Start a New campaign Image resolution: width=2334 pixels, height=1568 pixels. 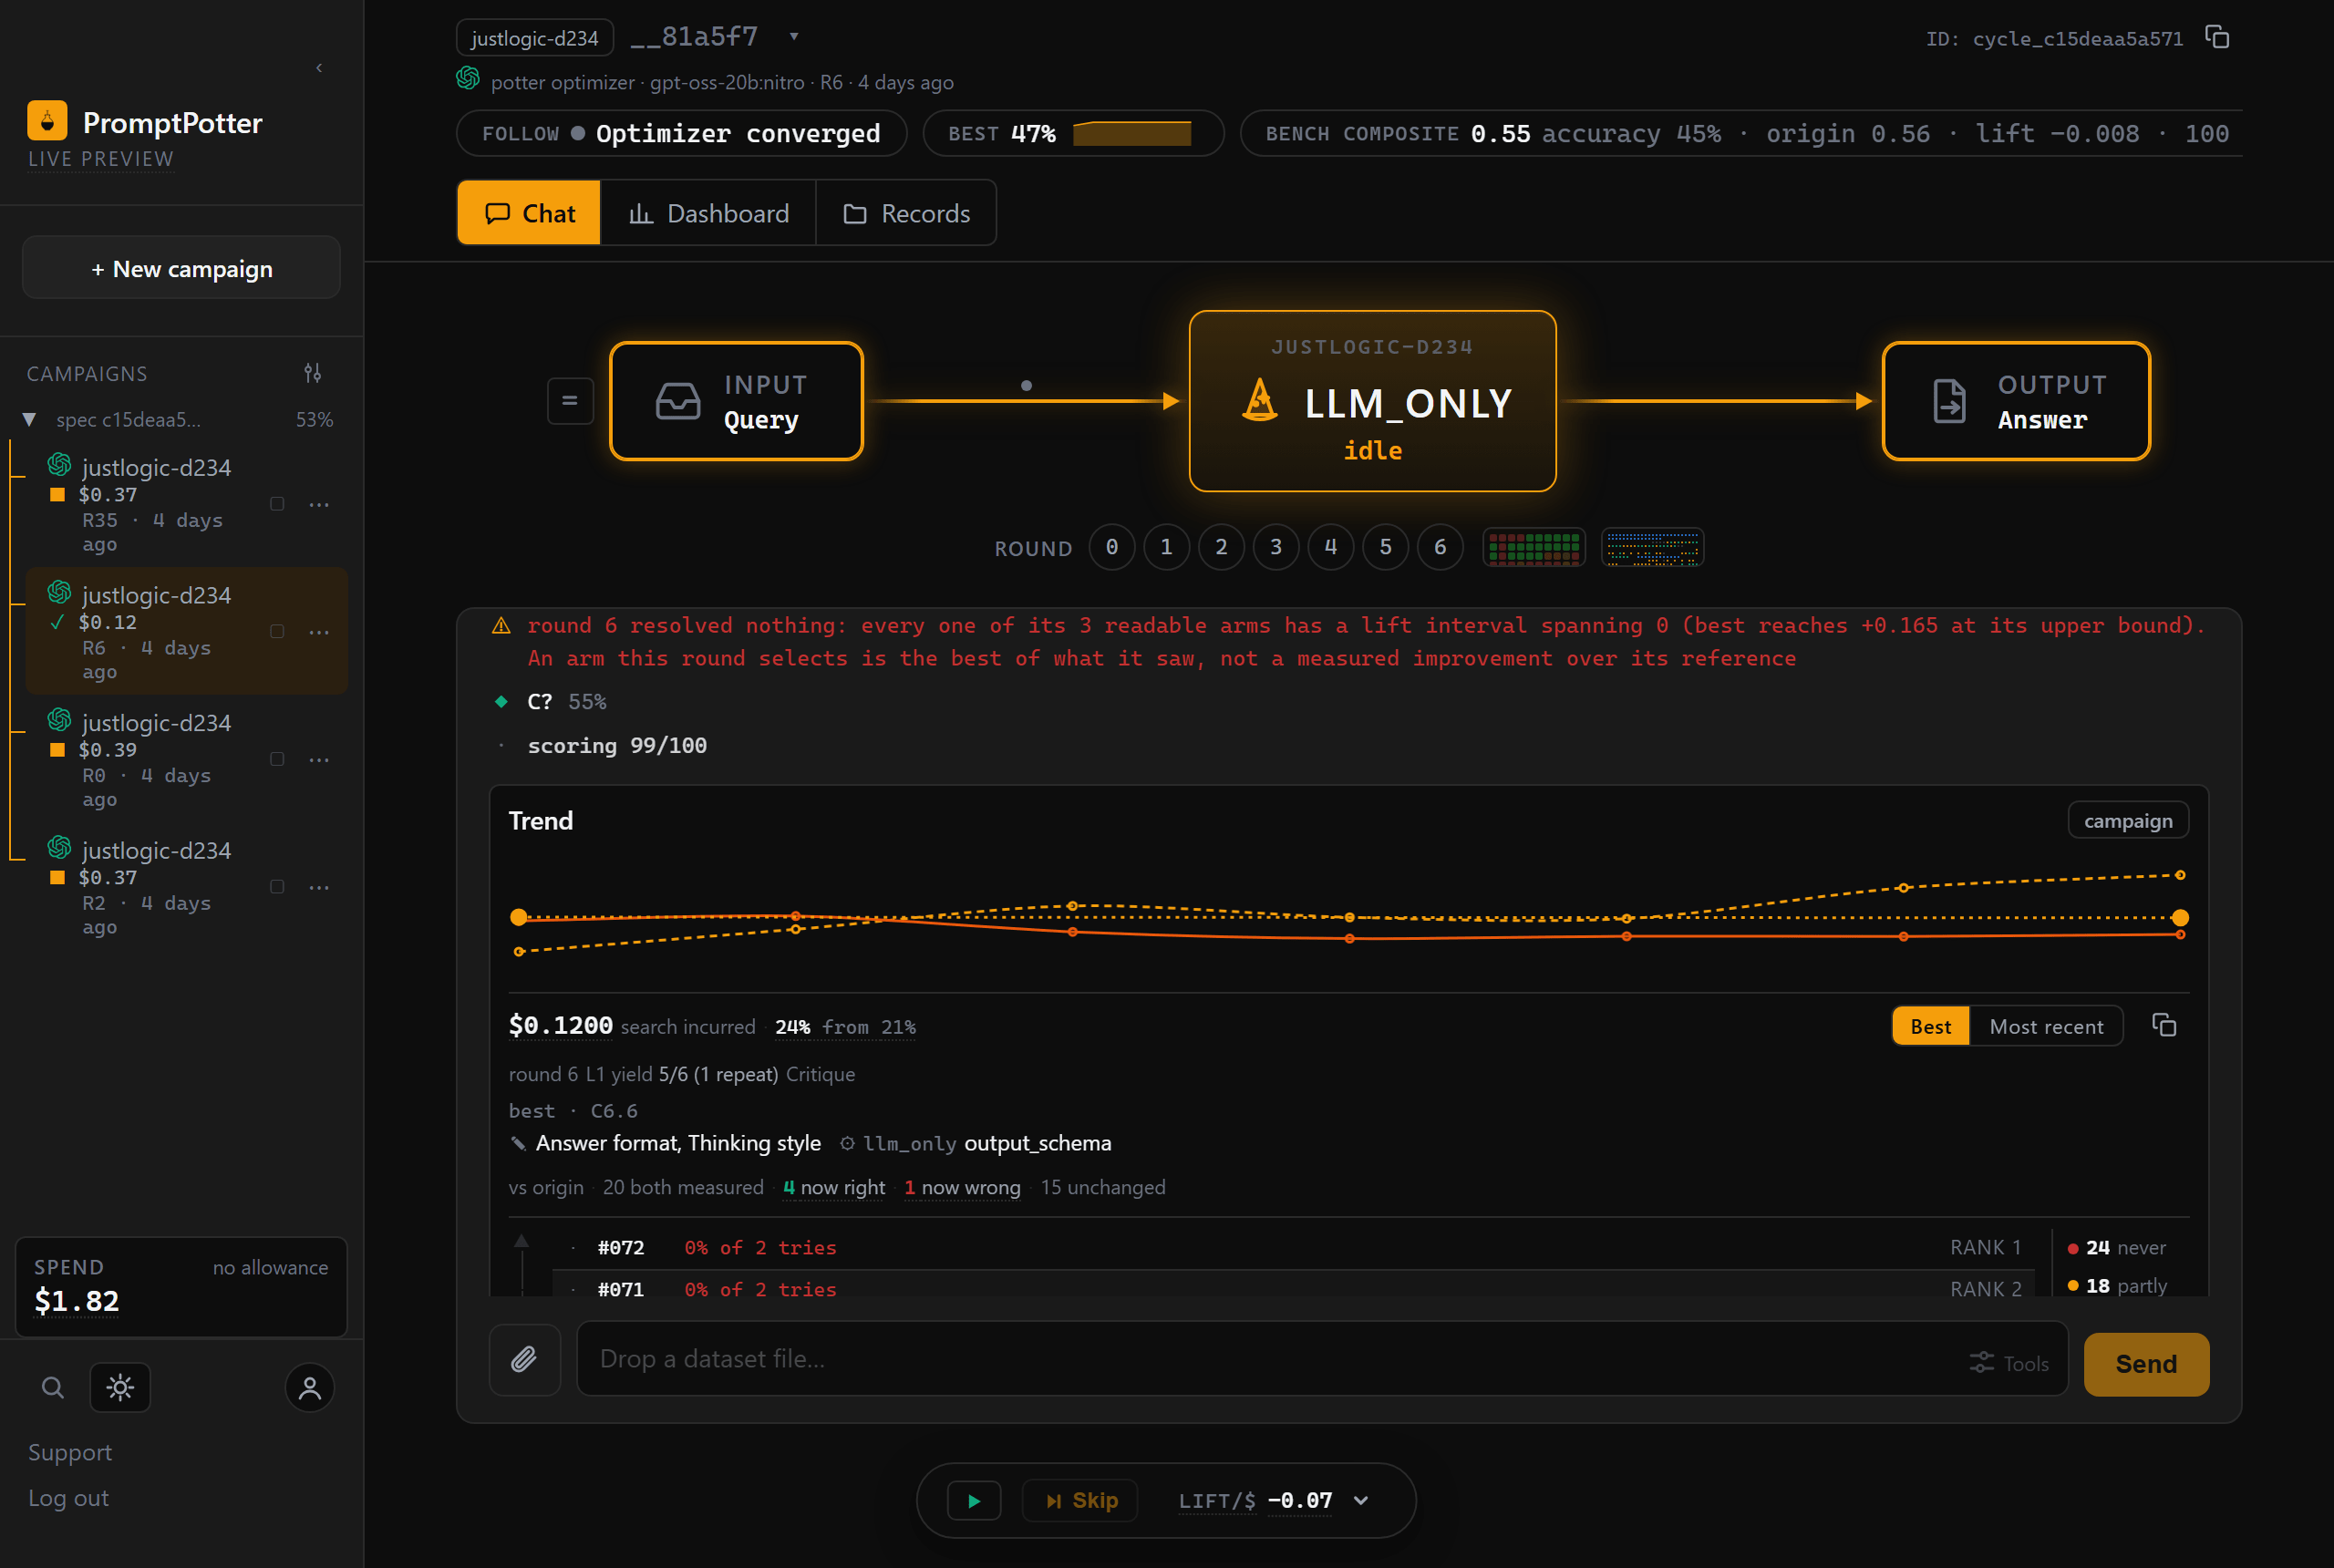coord(181,268)
